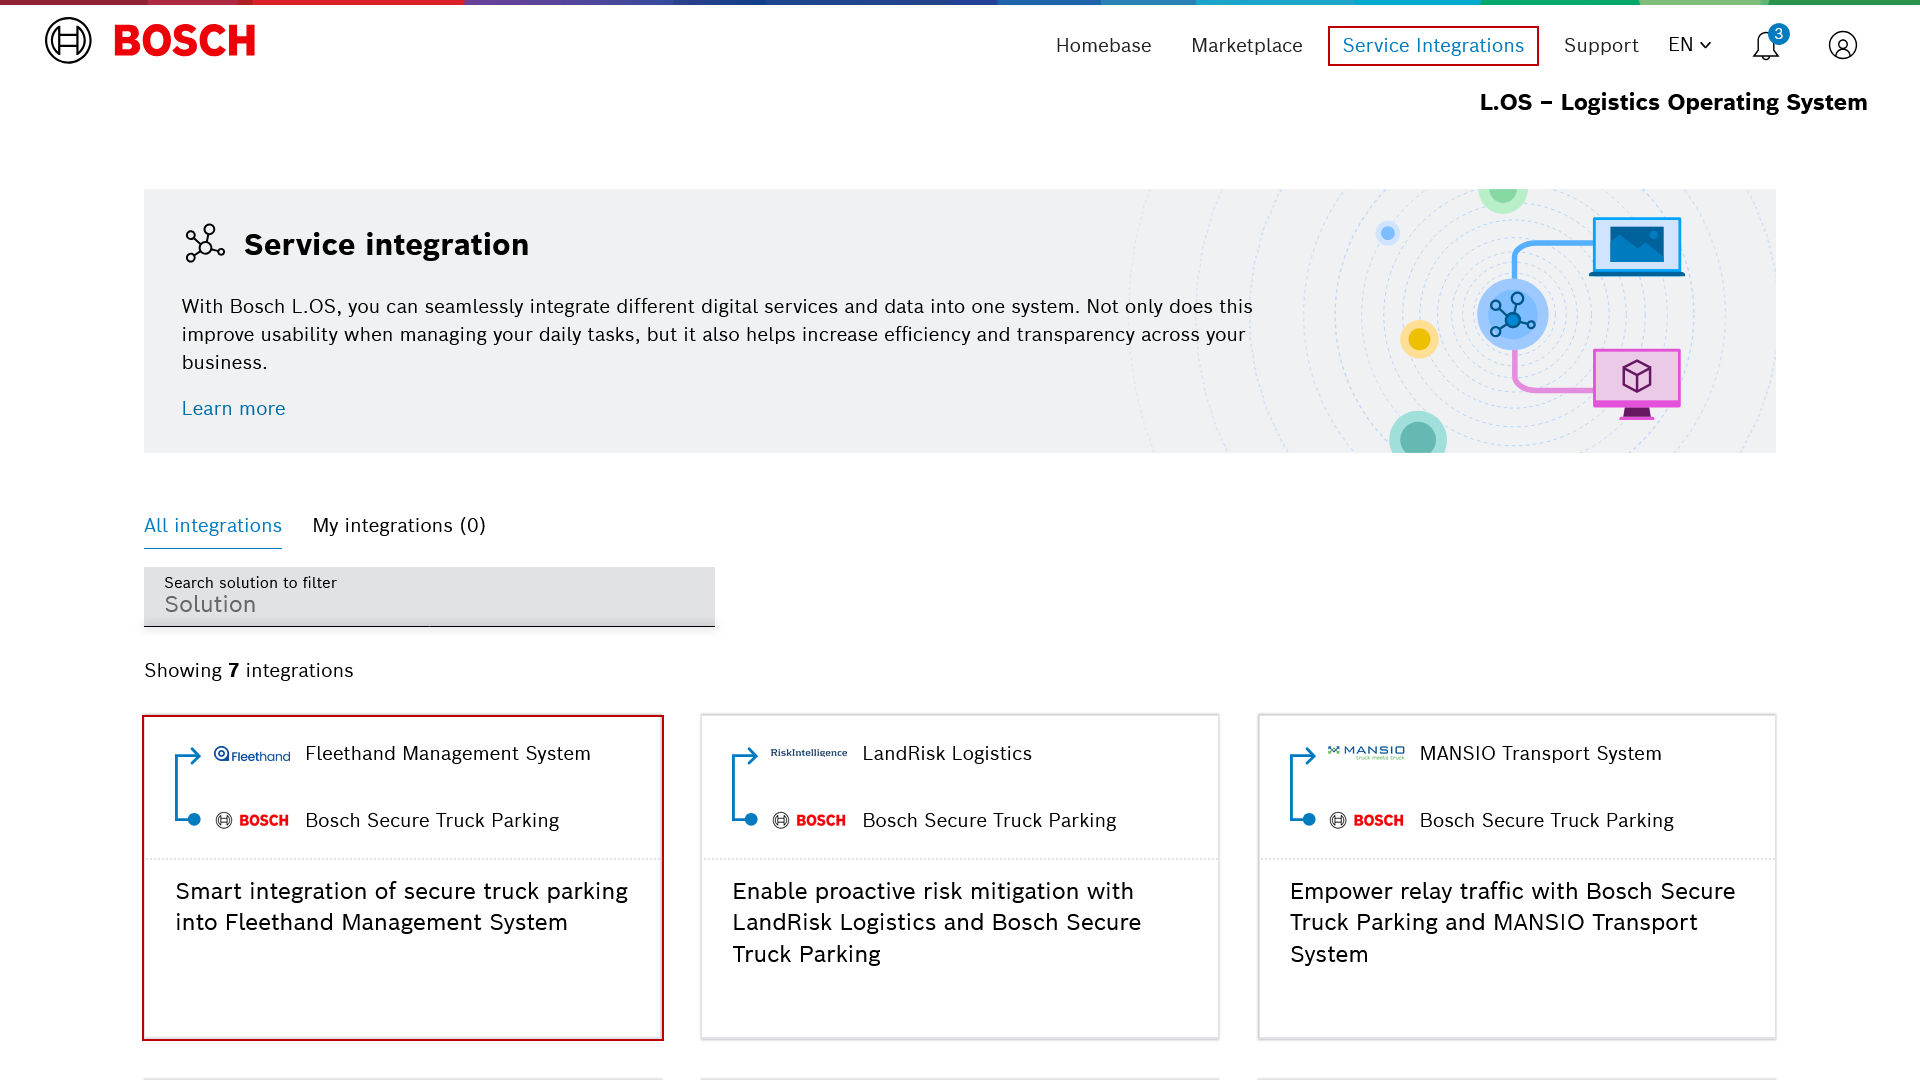Click the banner illustration of connected devices
Image resolution: width=1920 pixels, height=1080 pixels.
[x=1530, y=321]
